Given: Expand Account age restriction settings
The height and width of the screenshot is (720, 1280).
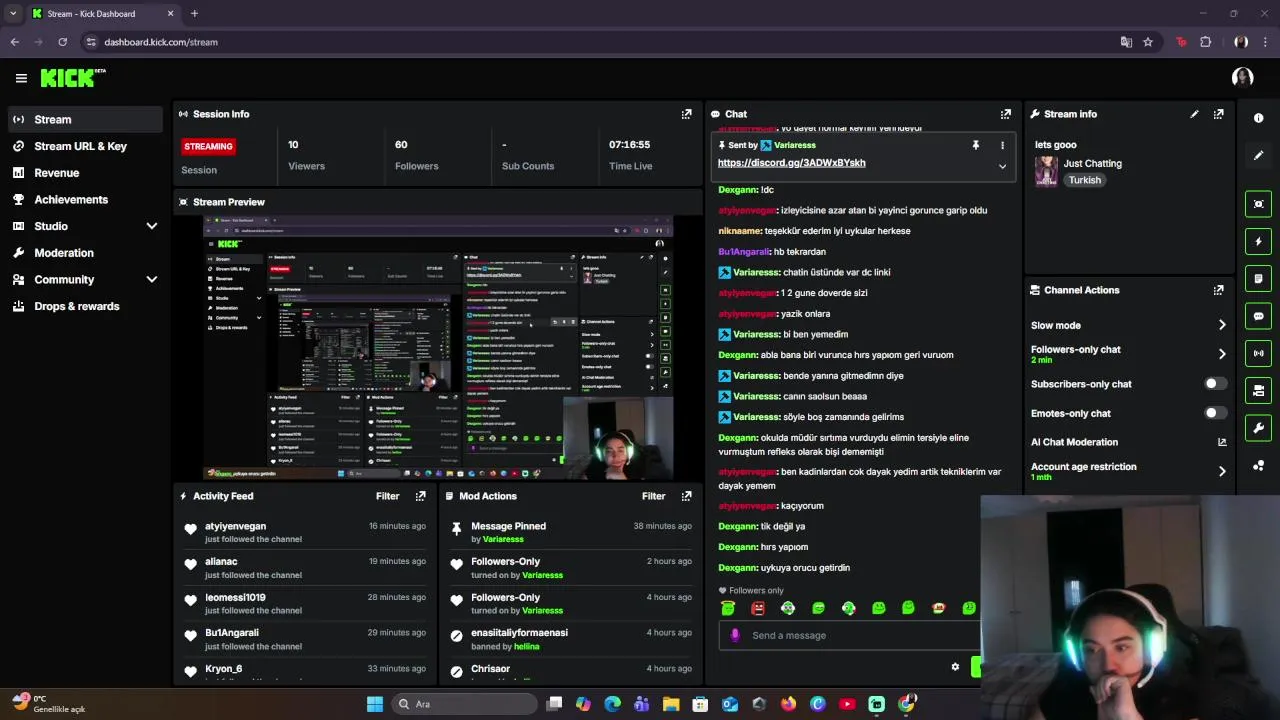Looking at the screenshot, I should [1221, 471].
